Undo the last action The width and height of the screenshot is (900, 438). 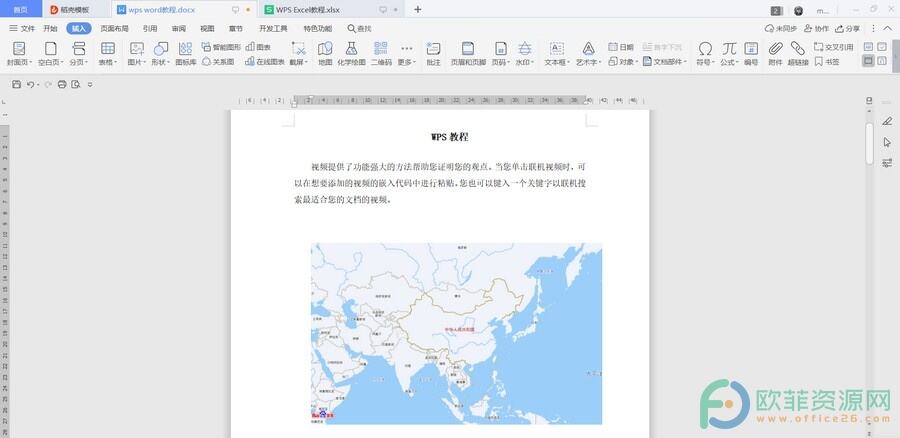coord(30,84)
